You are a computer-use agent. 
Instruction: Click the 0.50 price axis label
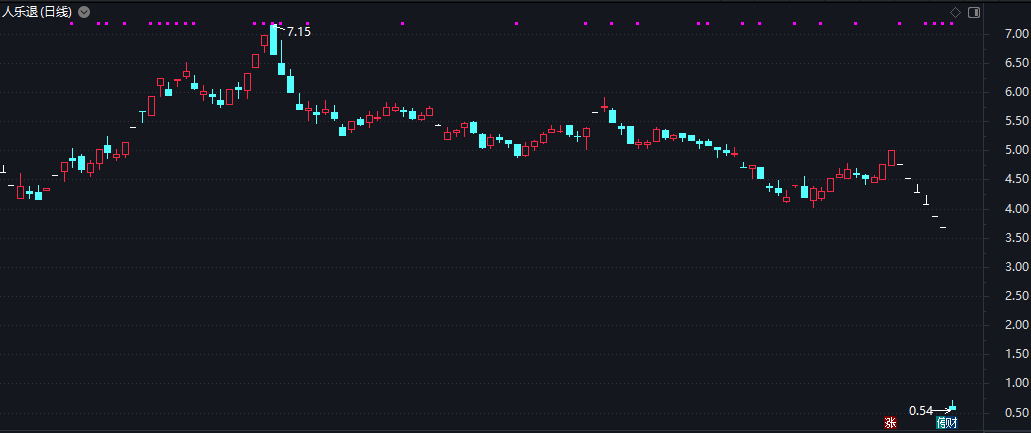pos(1017,413)
